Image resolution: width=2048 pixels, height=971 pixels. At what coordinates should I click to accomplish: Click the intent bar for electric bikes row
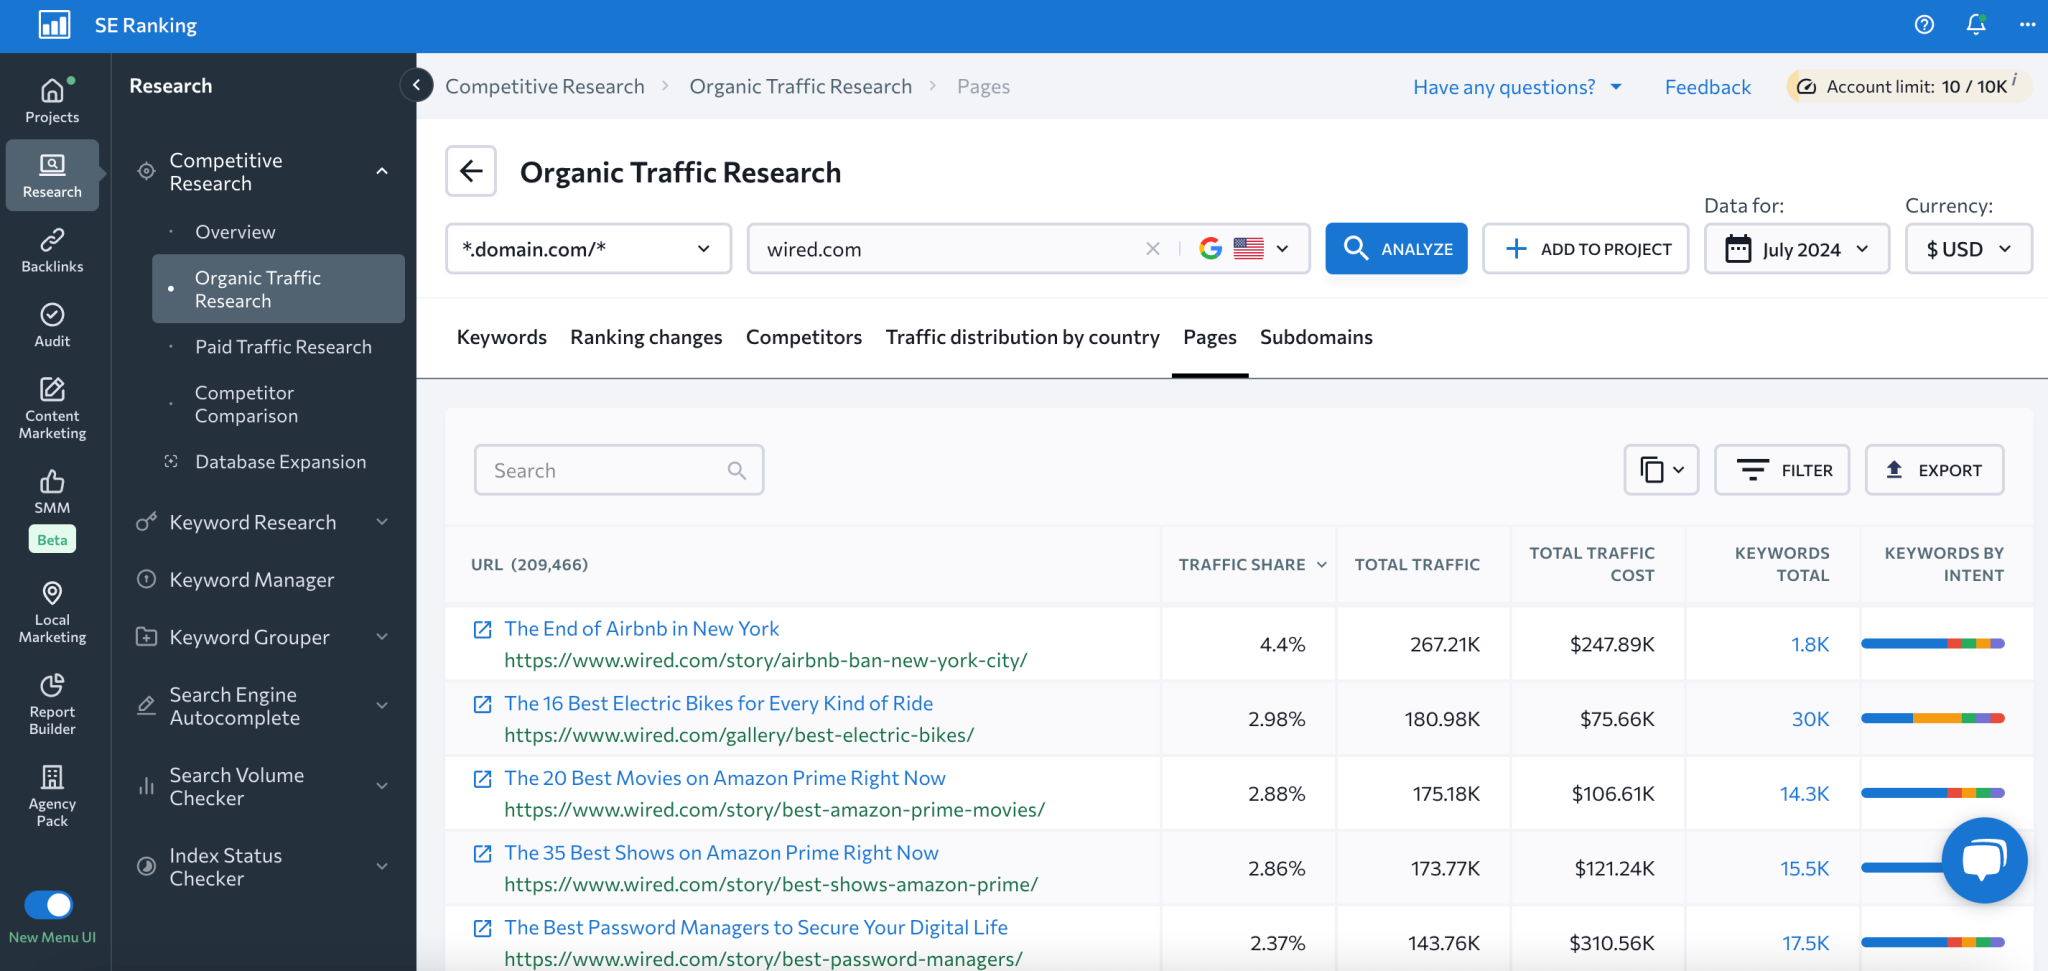tap(1932, 717)
